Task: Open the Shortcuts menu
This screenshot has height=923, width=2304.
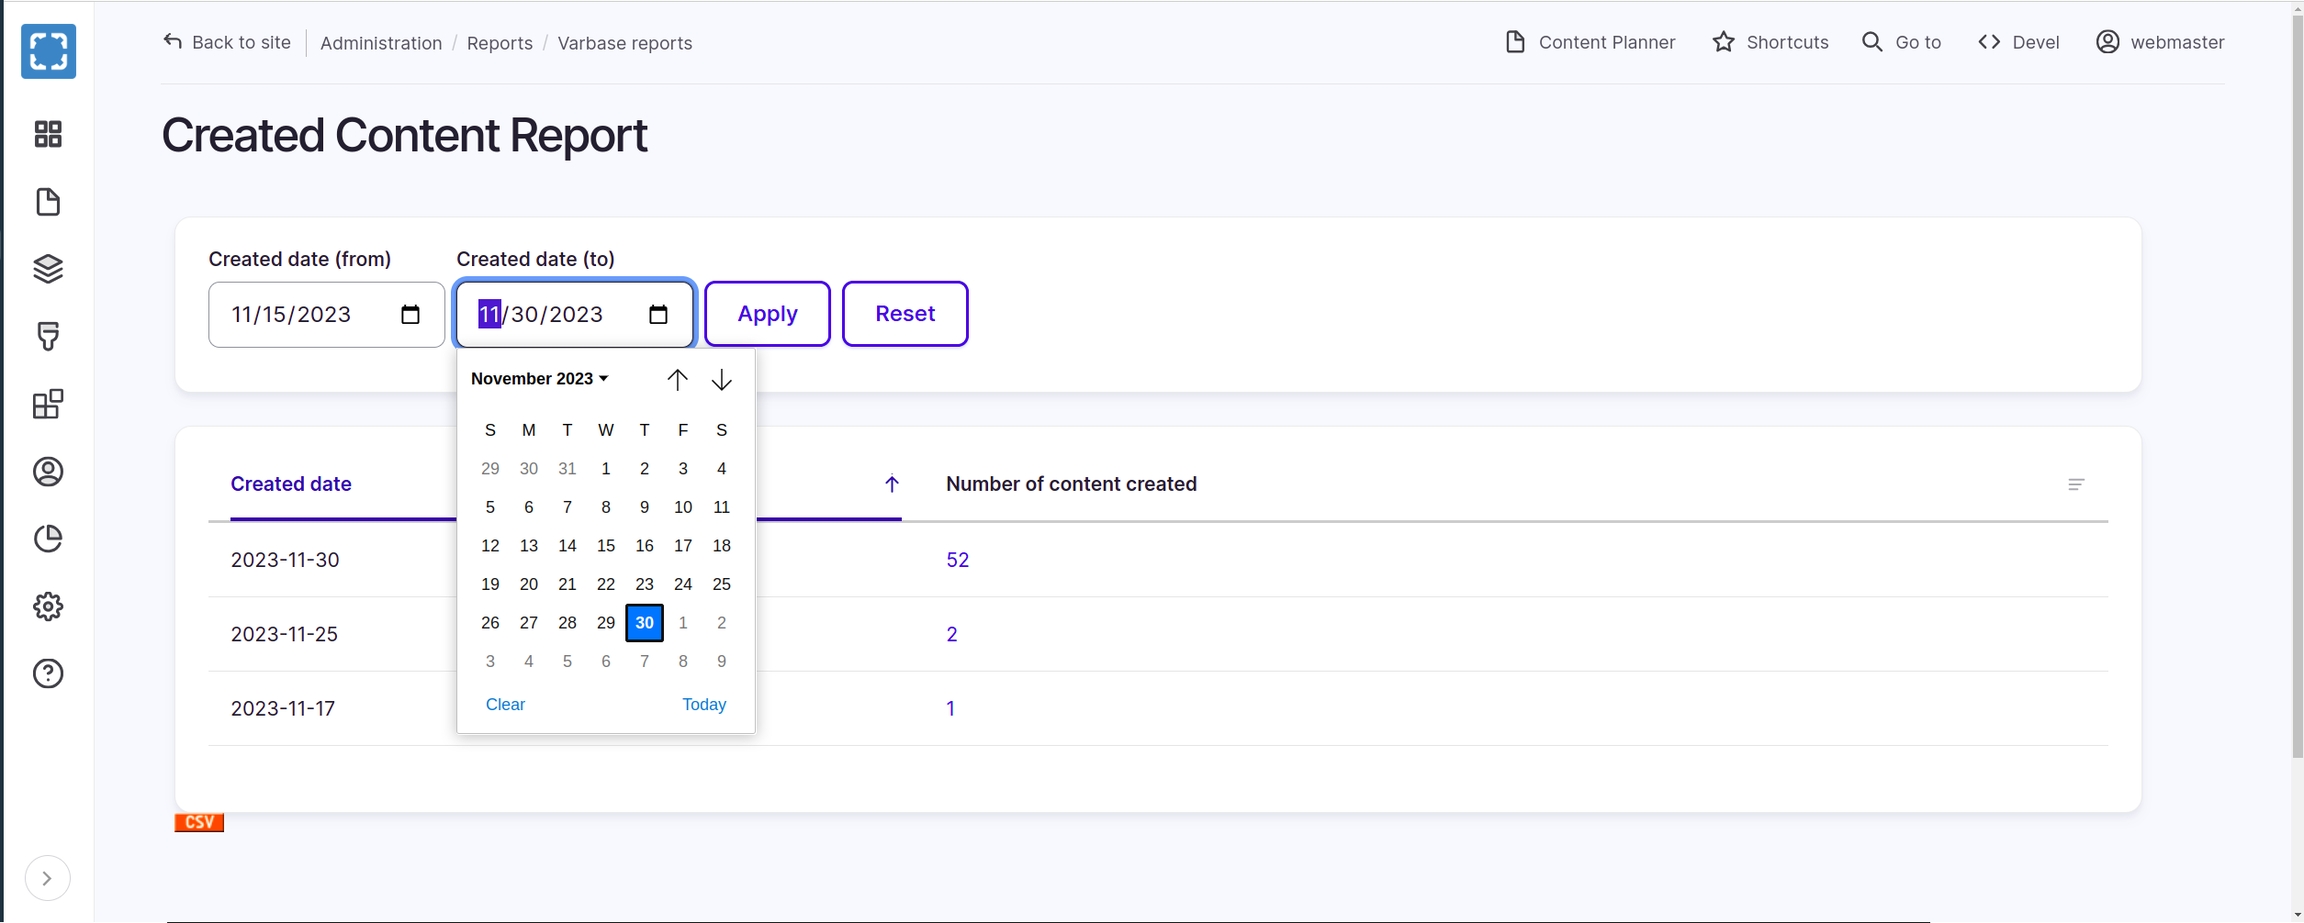Action: point(1770,42)
